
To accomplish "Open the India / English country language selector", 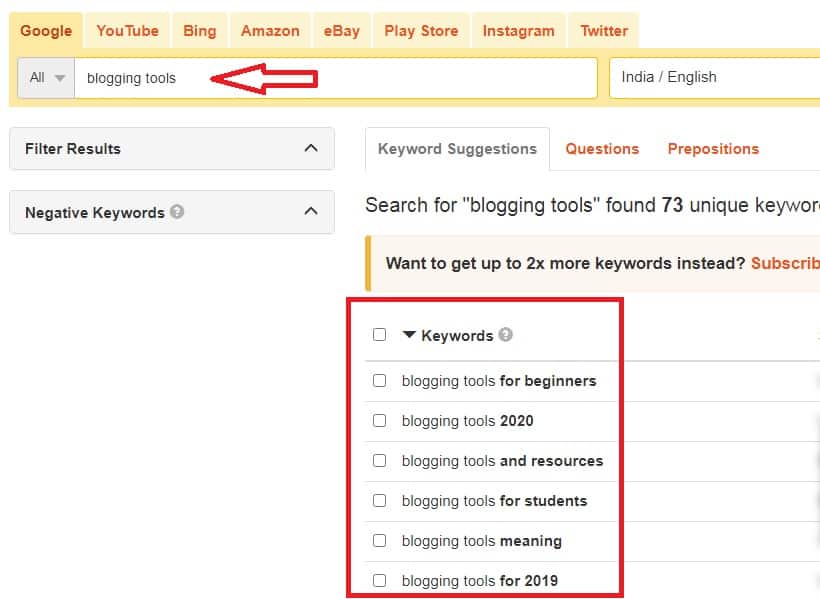I will click(x=714, y=77).
